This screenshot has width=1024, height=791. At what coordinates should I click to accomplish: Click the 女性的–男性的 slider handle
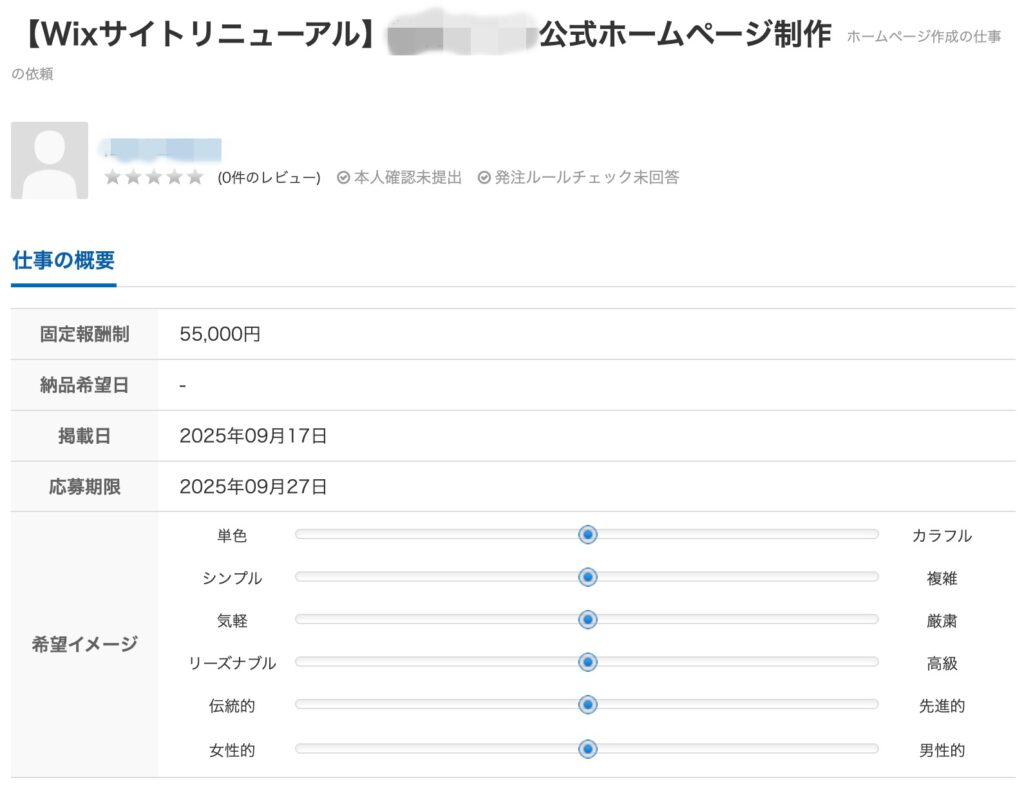588,748
